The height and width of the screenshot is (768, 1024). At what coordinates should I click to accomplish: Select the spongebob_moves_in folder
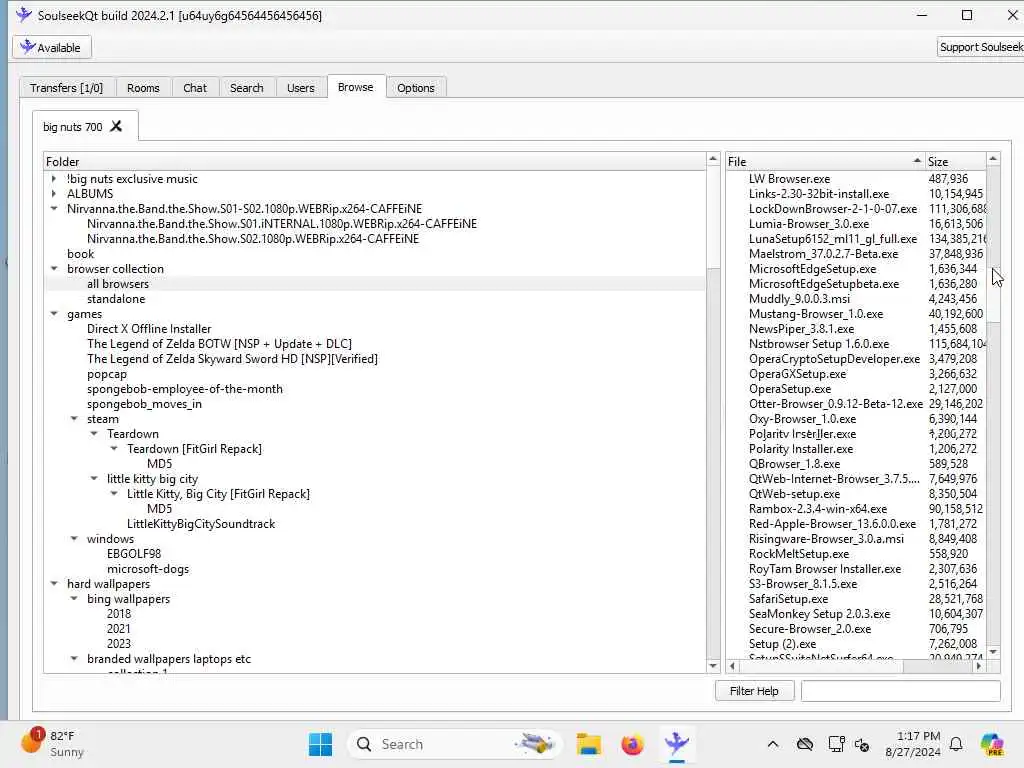click(144, 404)
